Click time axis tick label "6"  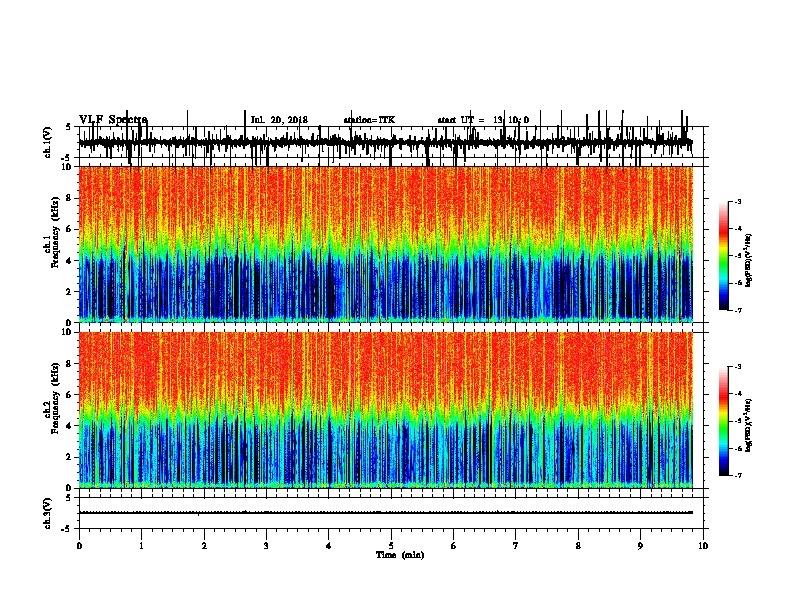coord(453,546)
